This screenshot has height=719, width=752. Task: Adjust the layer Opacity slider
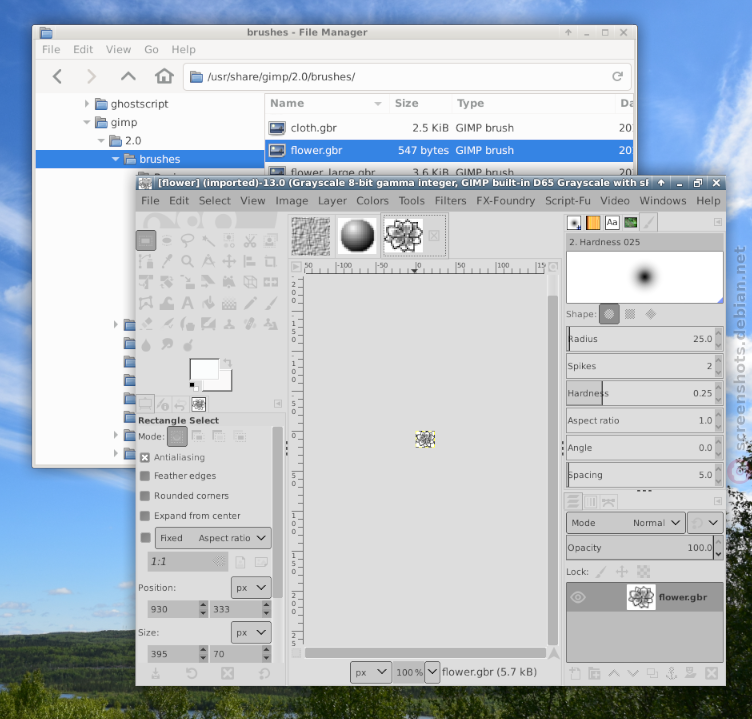pos(640,548)
